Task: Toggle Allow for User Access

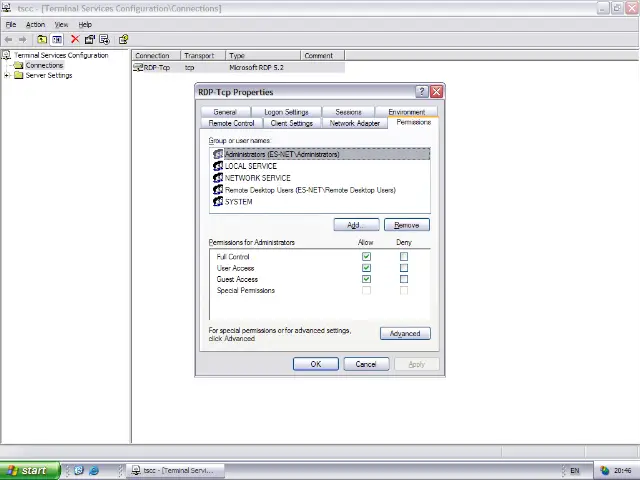Action: (x=367, y=268)
